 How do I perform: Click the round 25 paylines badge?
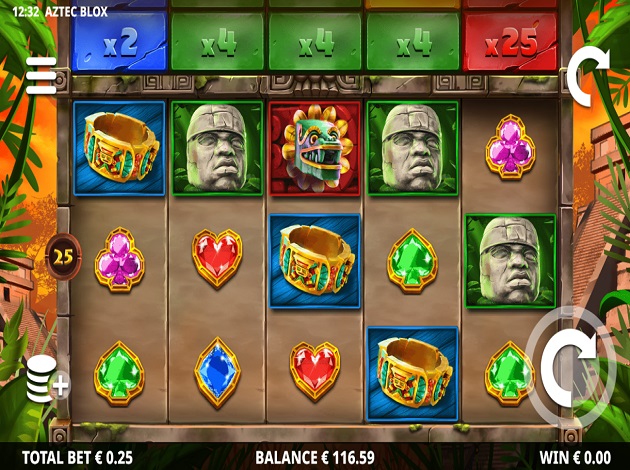click(63, 257)
